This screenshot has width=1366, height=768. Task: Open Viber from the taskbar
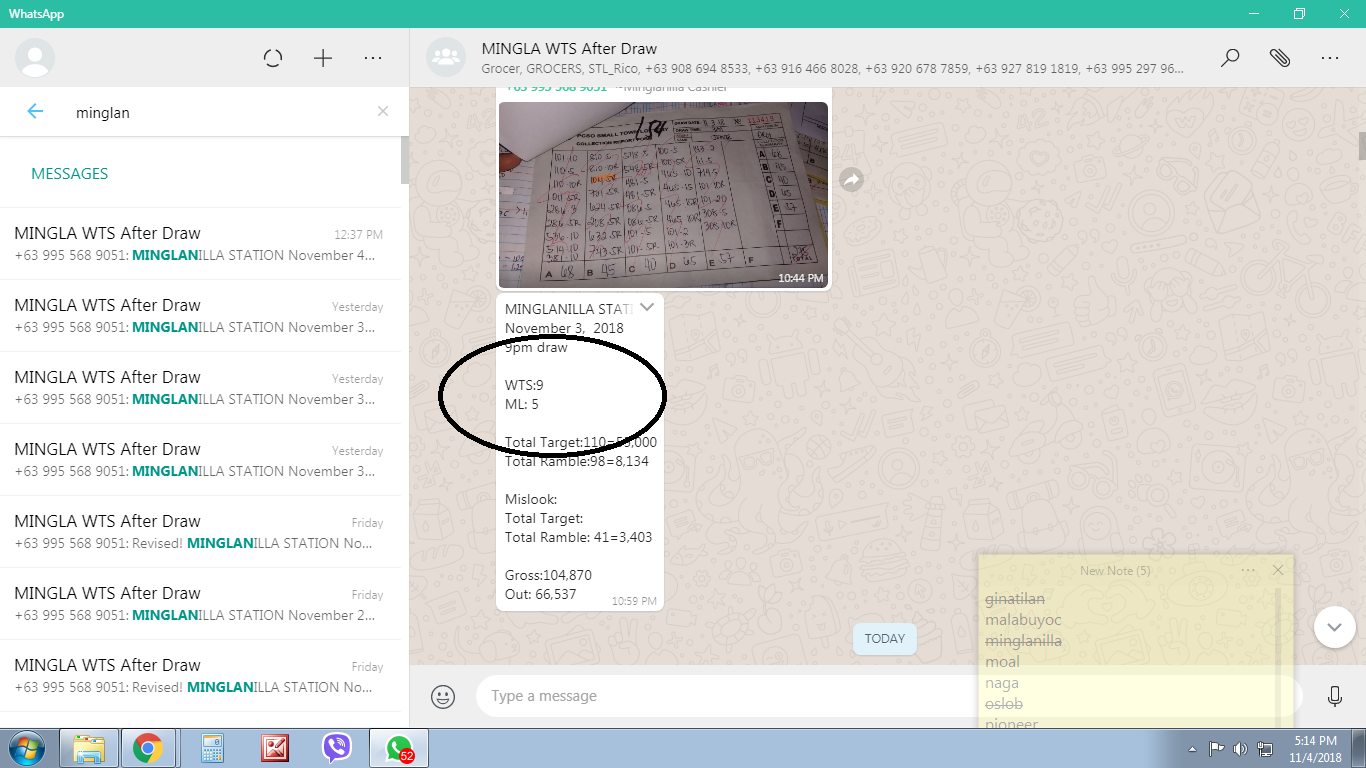pos(337,748)
